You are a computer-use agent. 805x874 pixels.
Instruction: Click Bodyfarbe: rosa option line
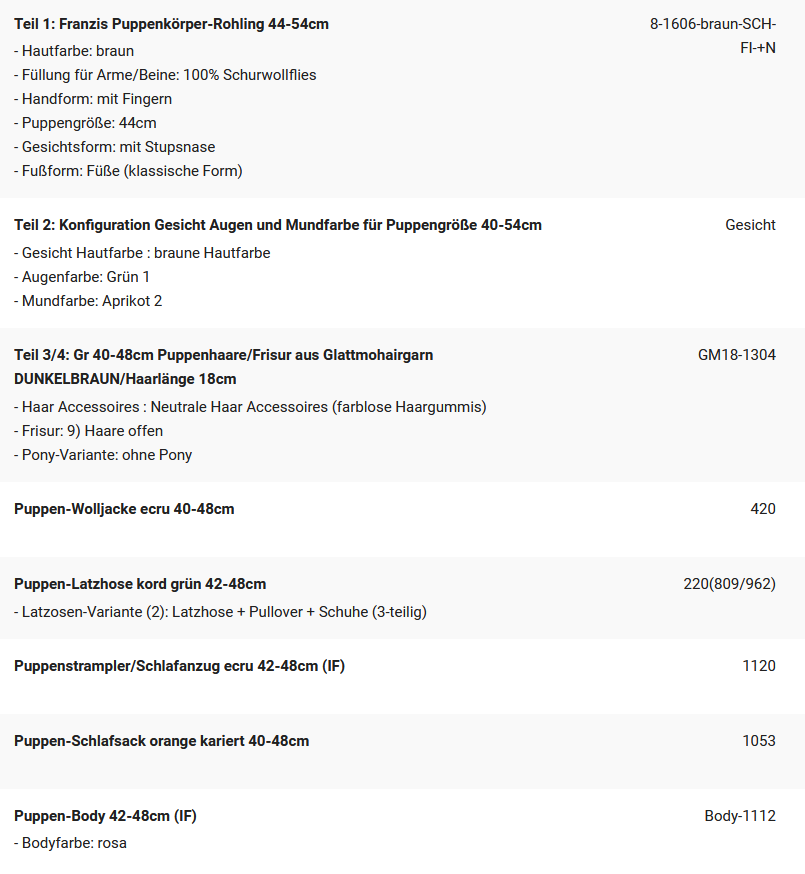click(x=70, y=843)
